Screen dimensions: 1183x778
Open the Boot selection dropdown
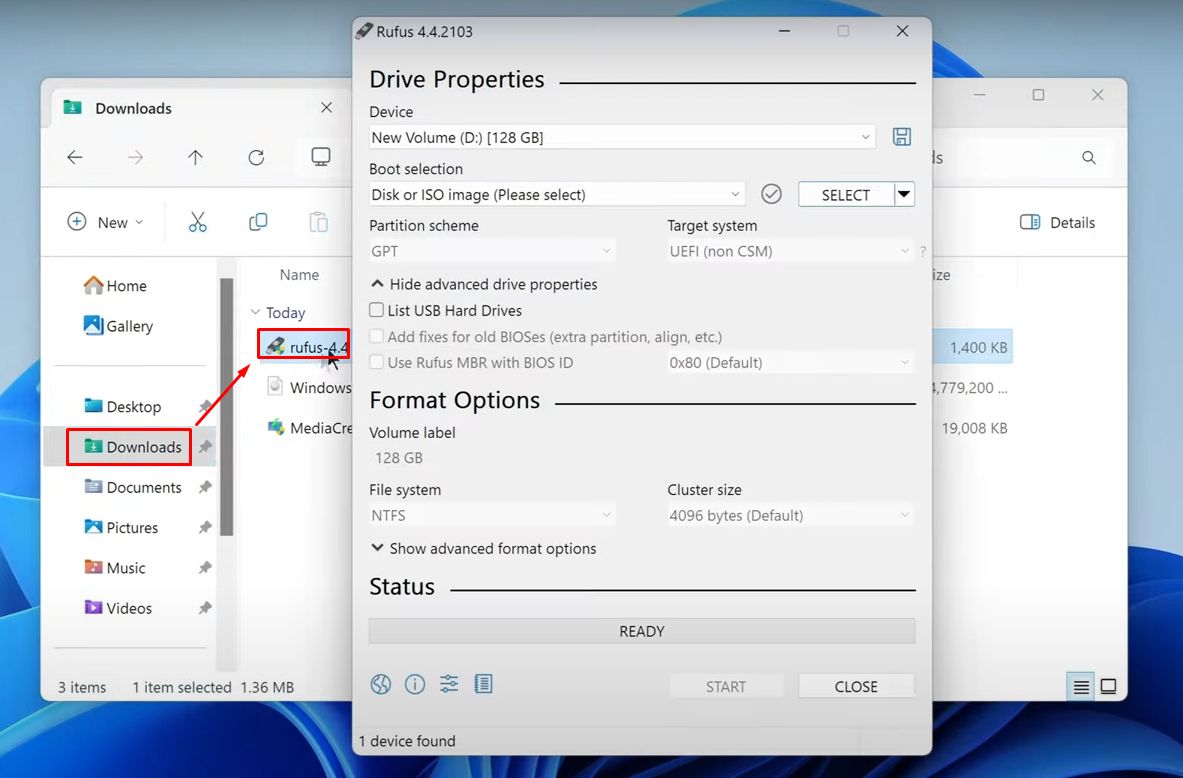coord(557,195)
